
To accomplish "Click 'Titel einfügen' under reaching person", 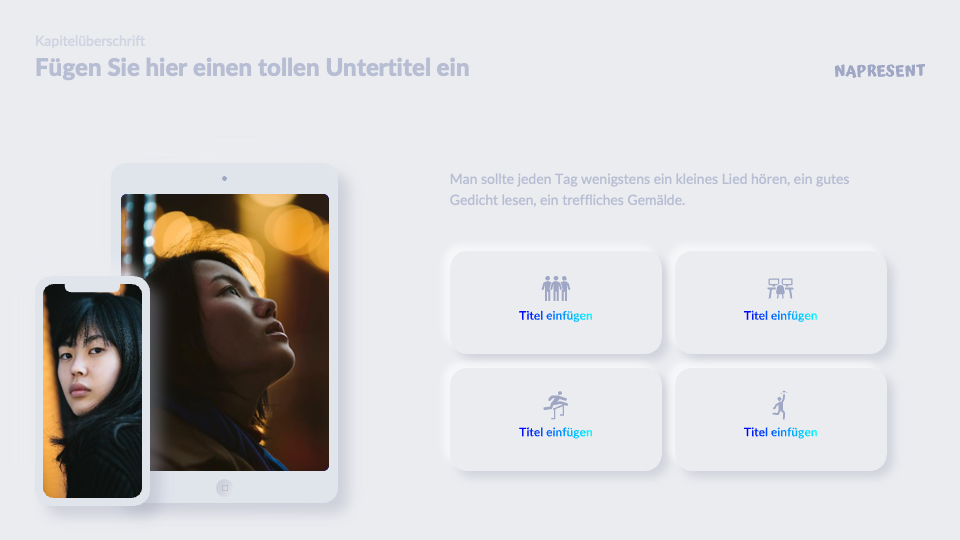I will point(780,432).
